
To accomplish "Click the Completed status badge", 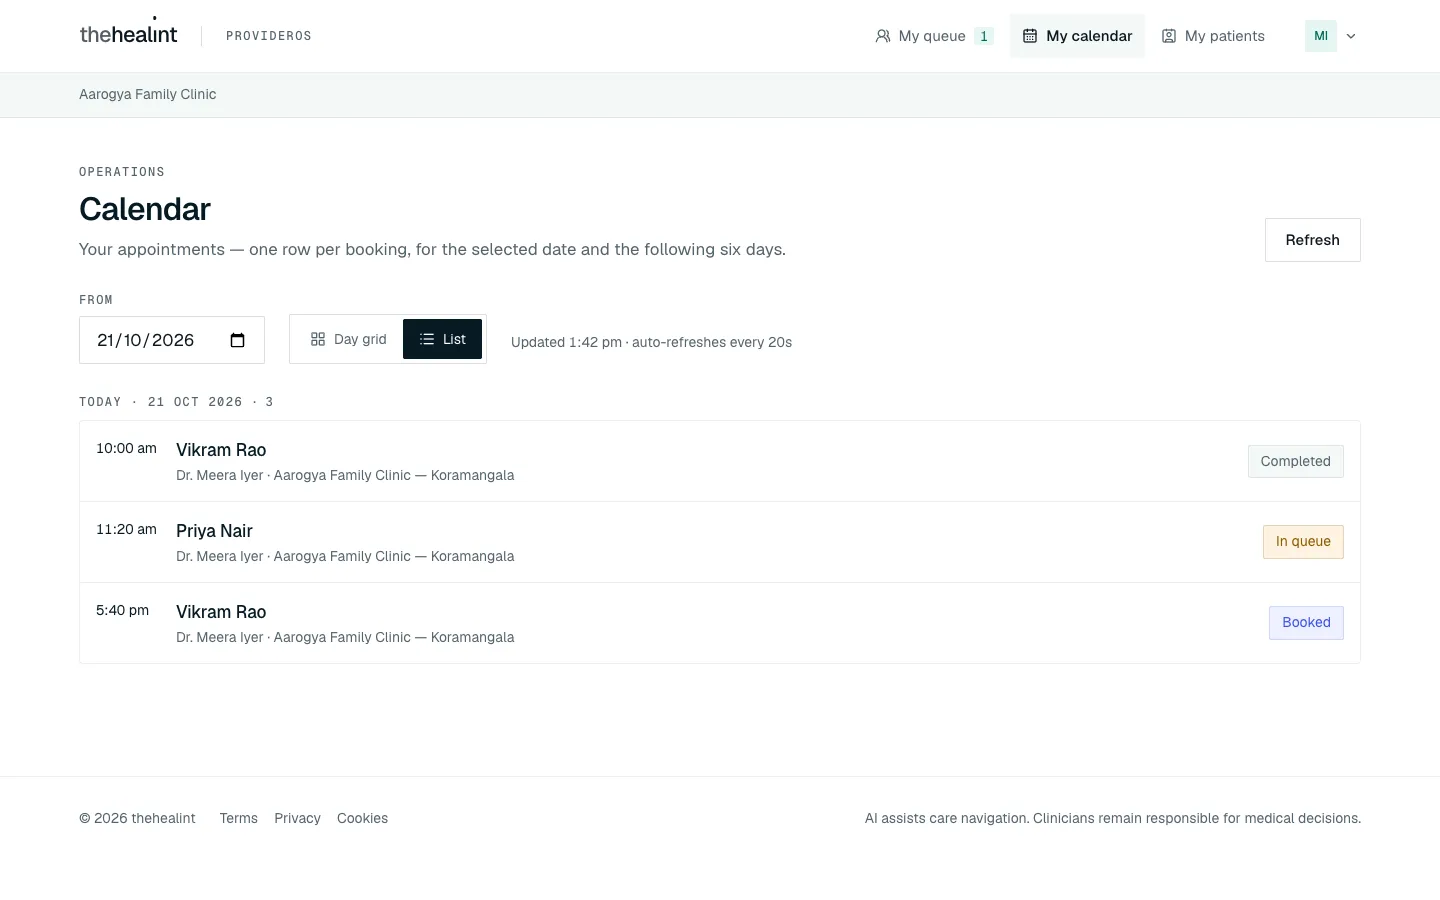I will coord(1295,461).
